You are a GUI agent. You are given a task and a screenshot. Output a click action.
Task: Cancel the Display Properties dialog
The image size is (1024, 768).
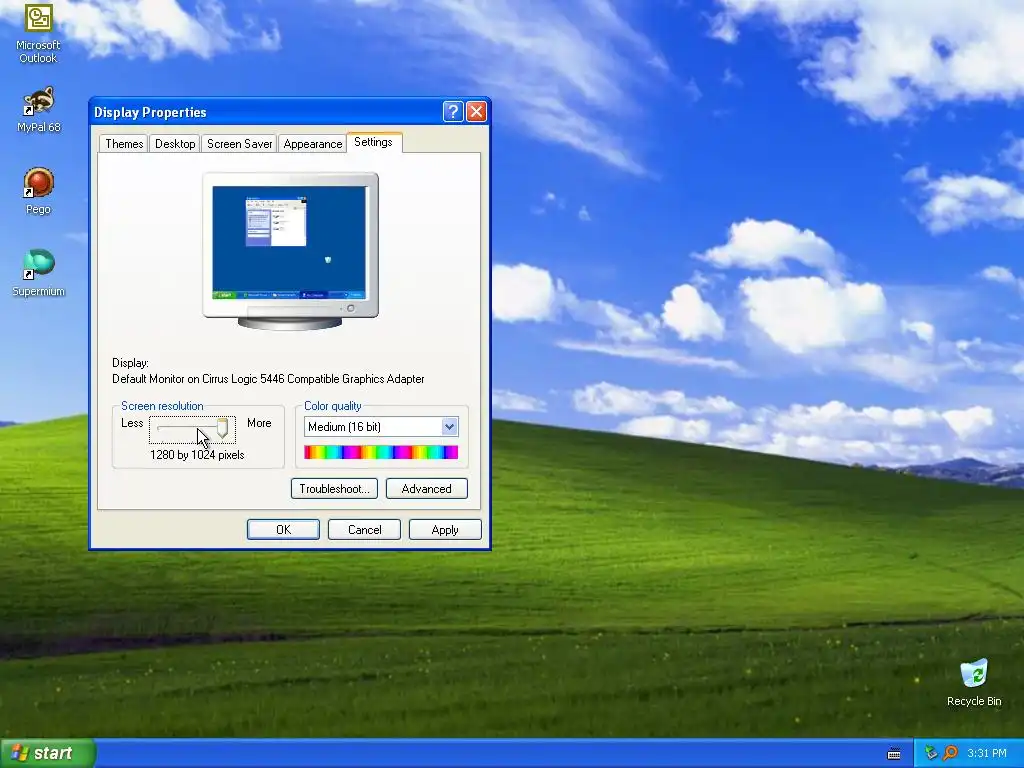point(364,530)
